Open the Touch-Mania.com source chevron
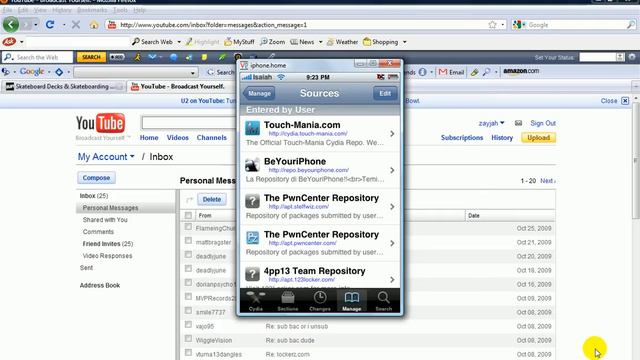 (392, 133)
